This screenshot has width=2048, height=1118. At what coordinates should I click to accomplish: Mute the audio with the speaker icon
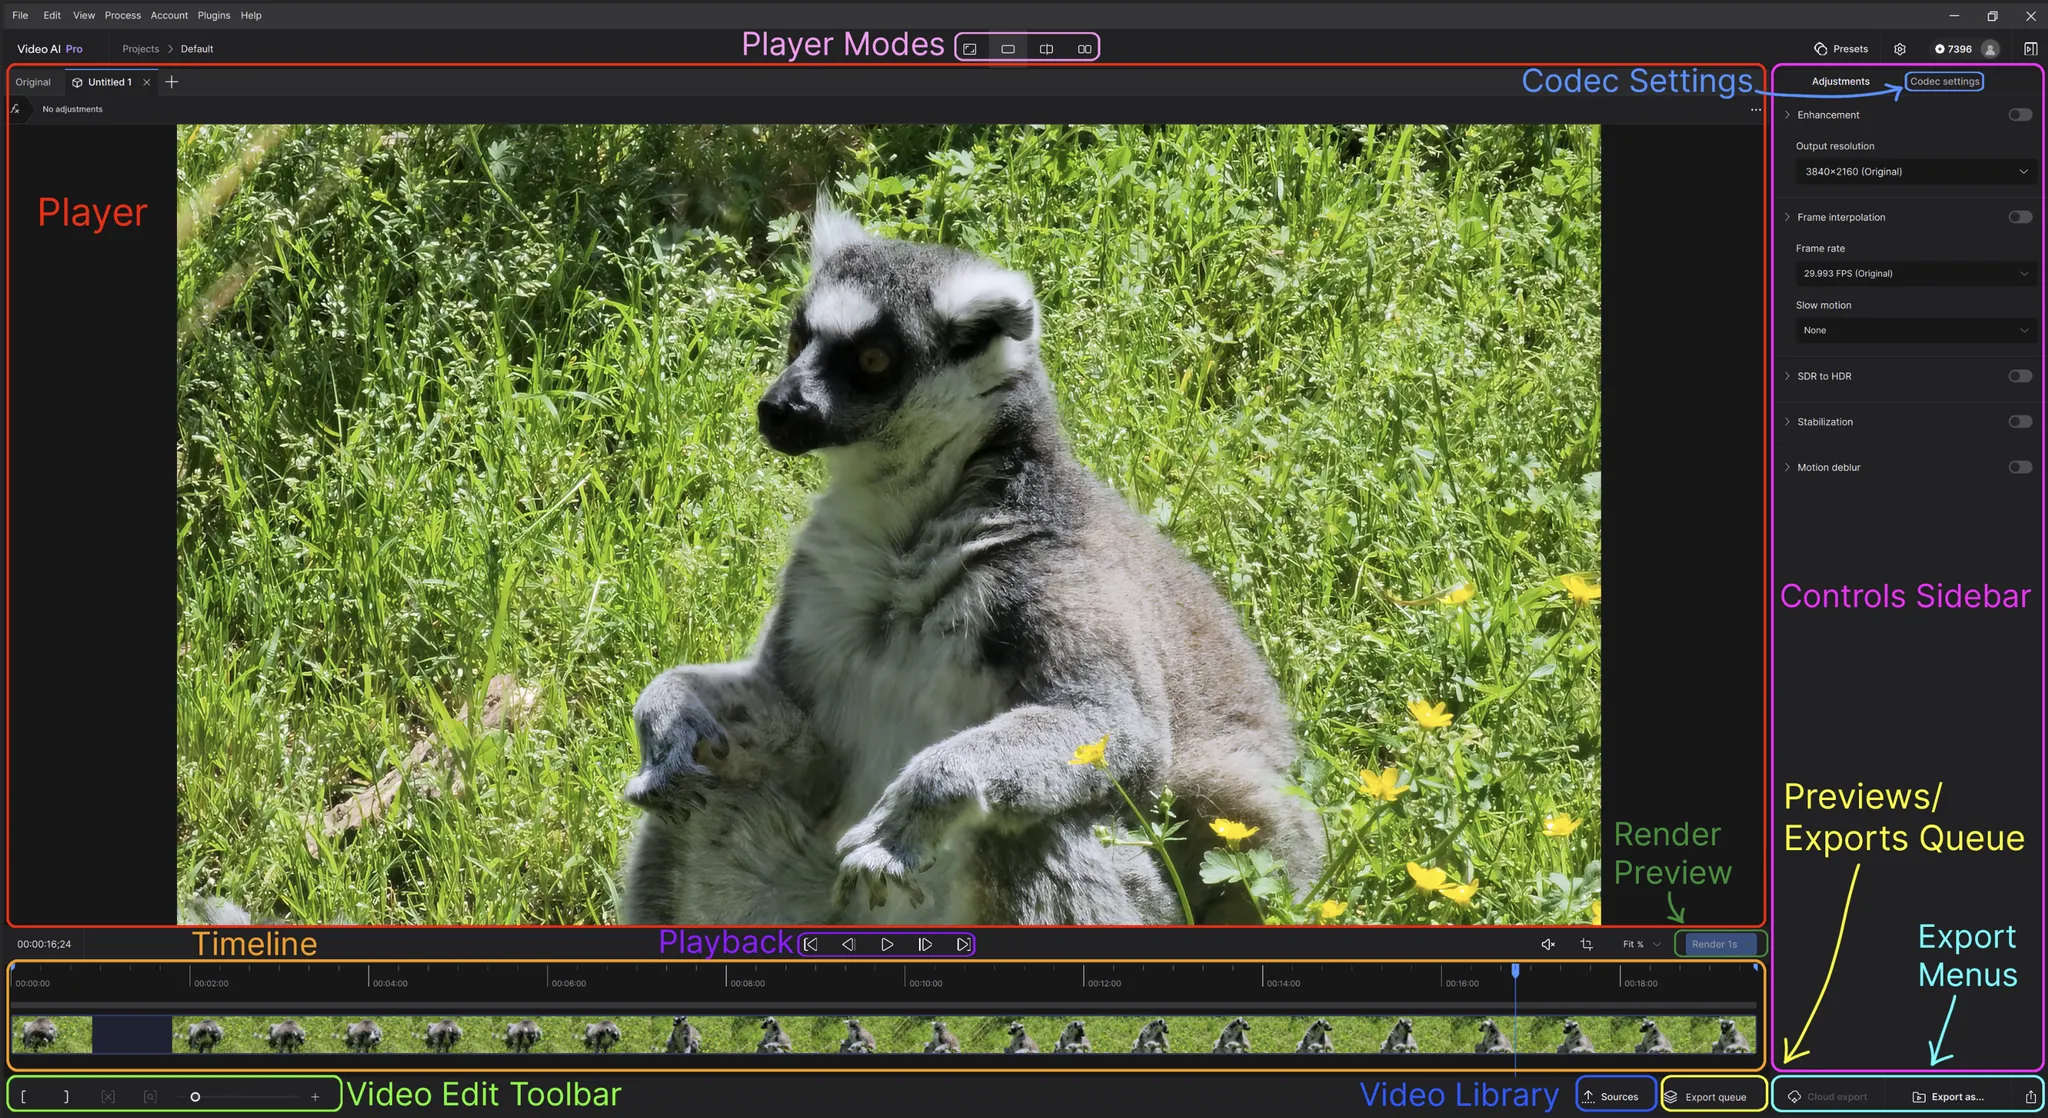tap(1547, 944)
